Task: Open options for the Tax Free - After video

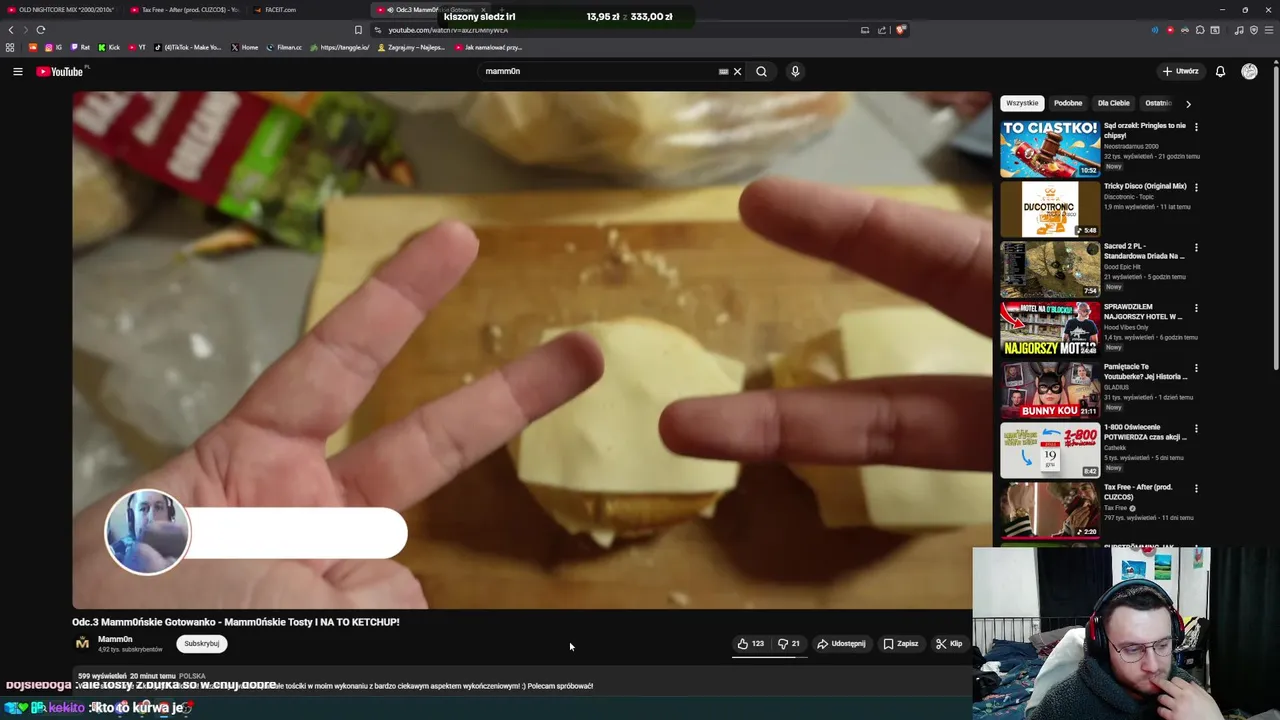Action: click(1196, 489)
